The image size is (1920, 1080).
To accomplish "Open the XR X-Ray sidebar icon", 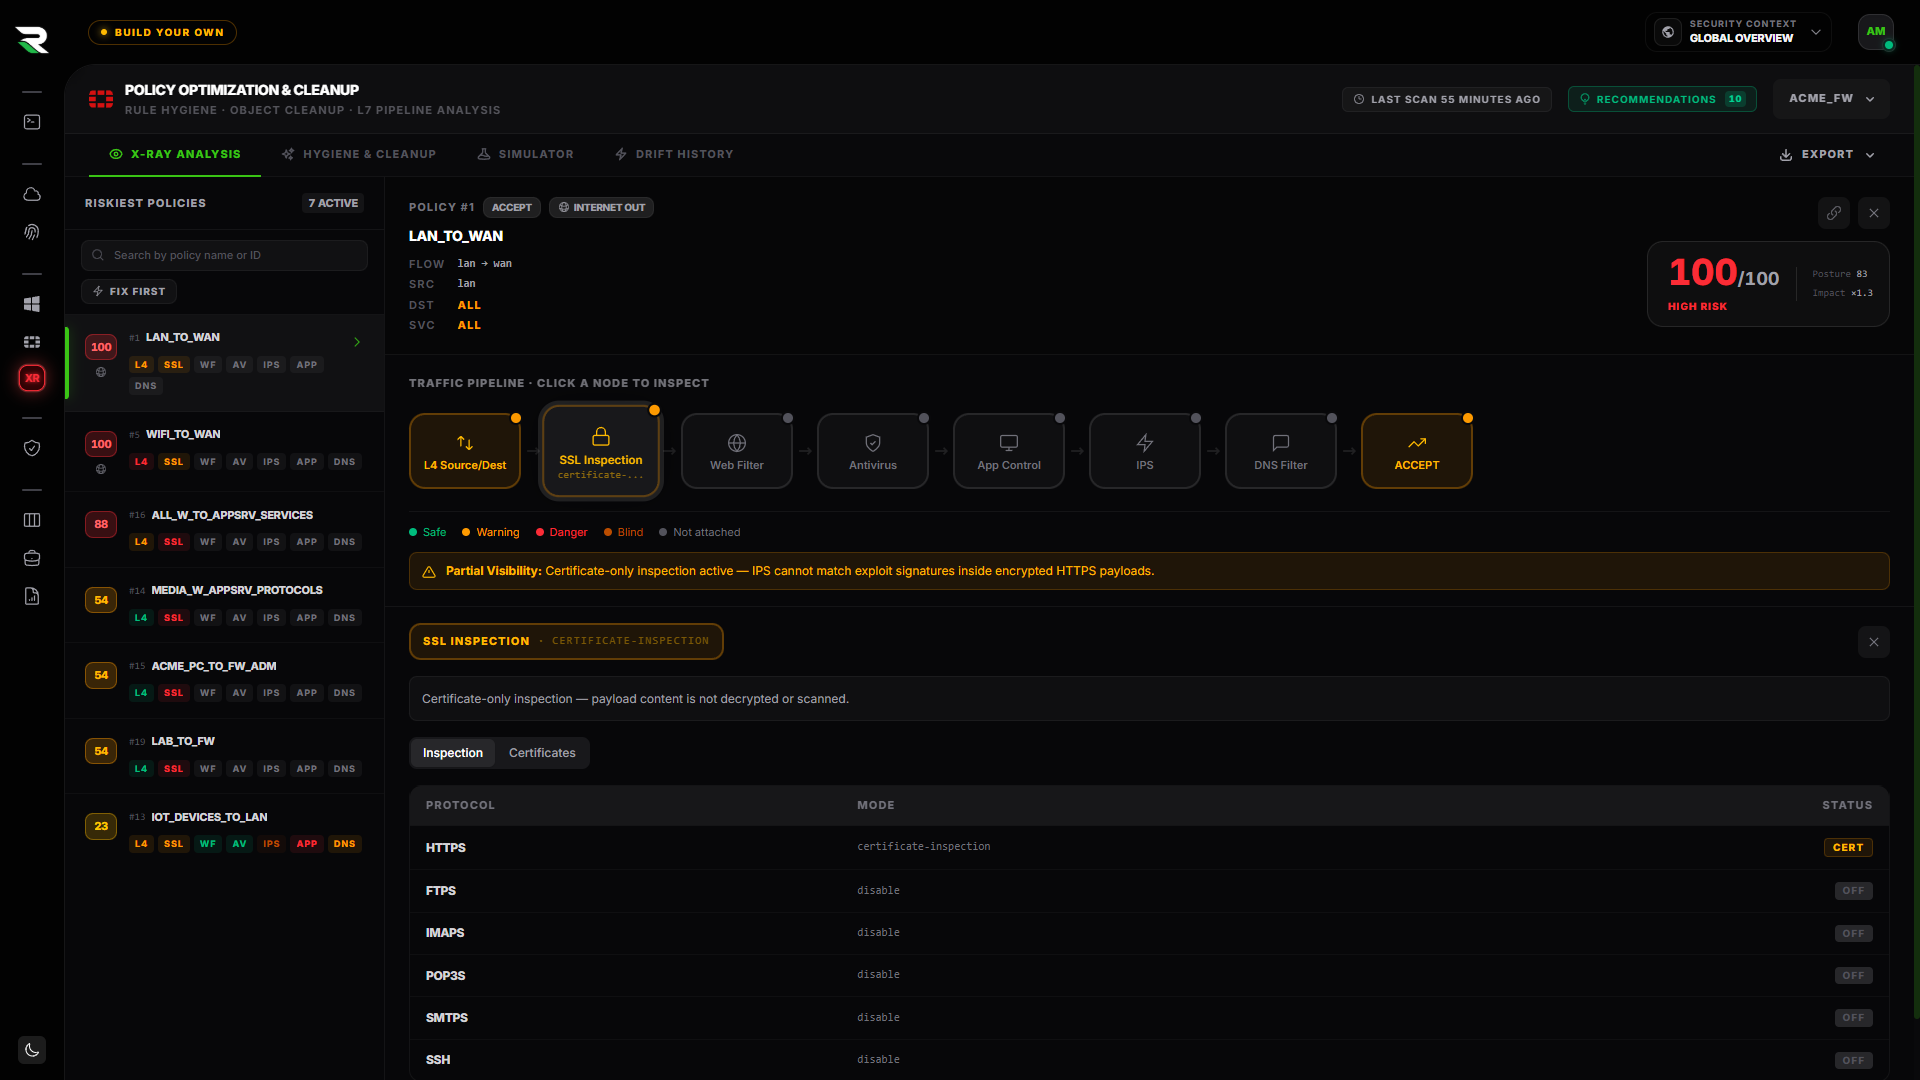I will 32,378.
